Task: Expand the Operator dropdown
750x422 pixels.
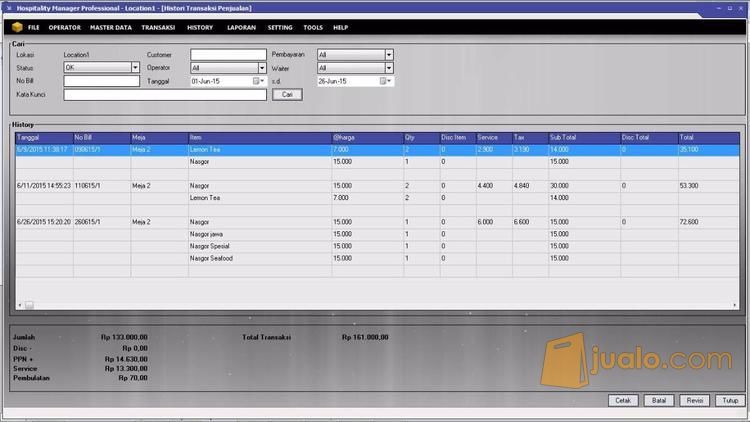Action: [262, 68]
